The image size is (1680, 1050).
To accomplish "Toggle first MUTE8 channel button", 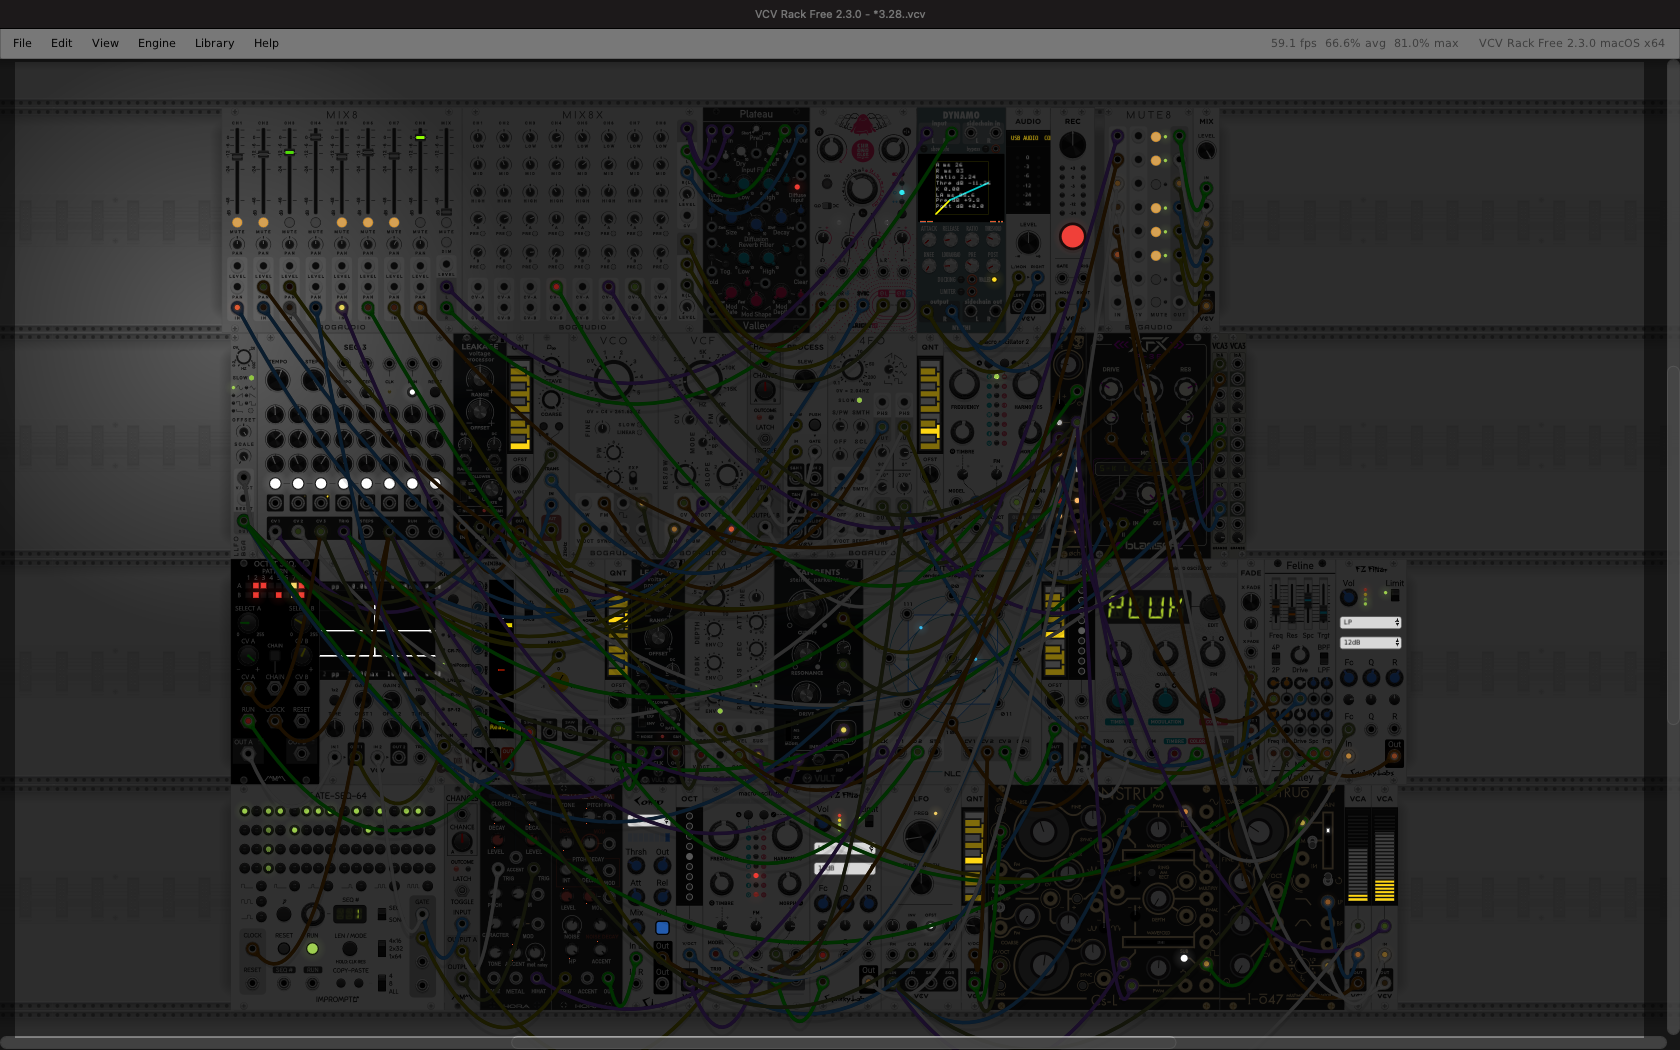I will [1156, 137].
